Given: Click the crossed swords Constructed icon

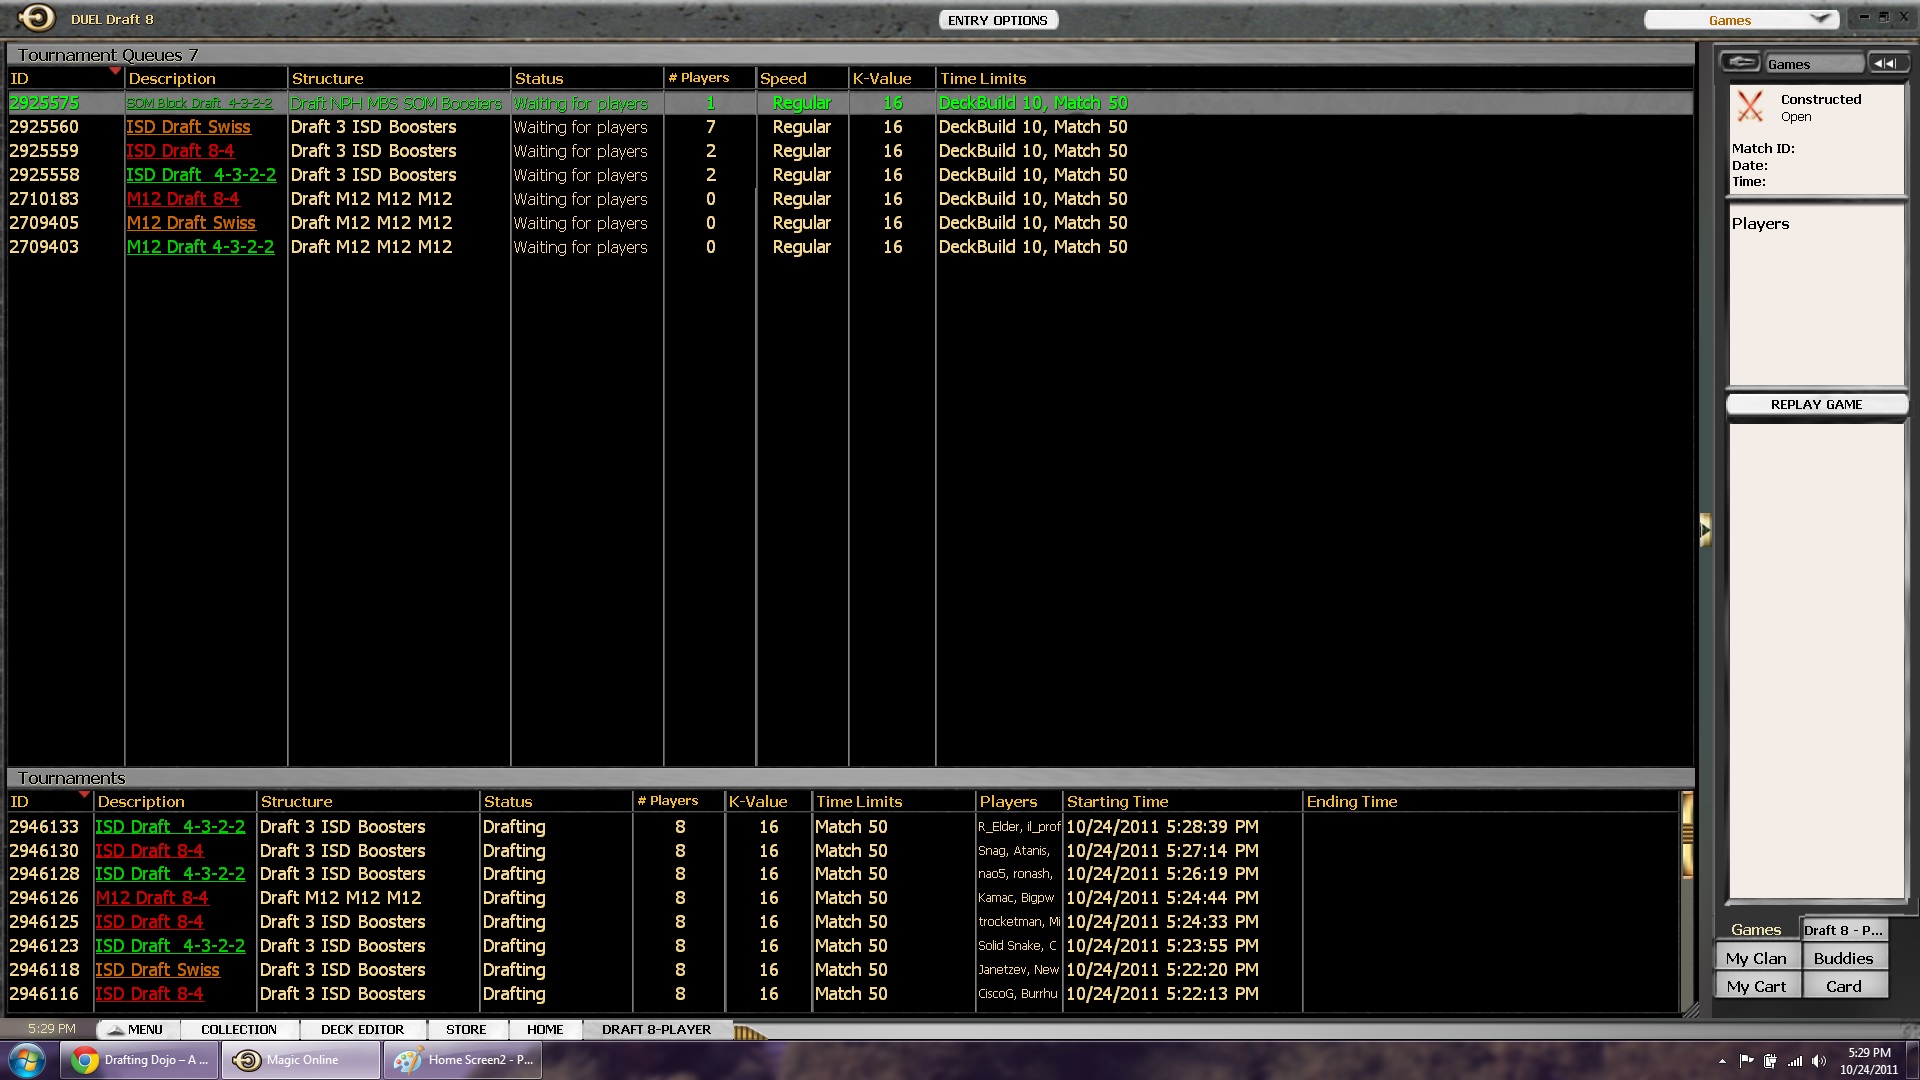Looking at the screenshot, I should point(1750,107).
